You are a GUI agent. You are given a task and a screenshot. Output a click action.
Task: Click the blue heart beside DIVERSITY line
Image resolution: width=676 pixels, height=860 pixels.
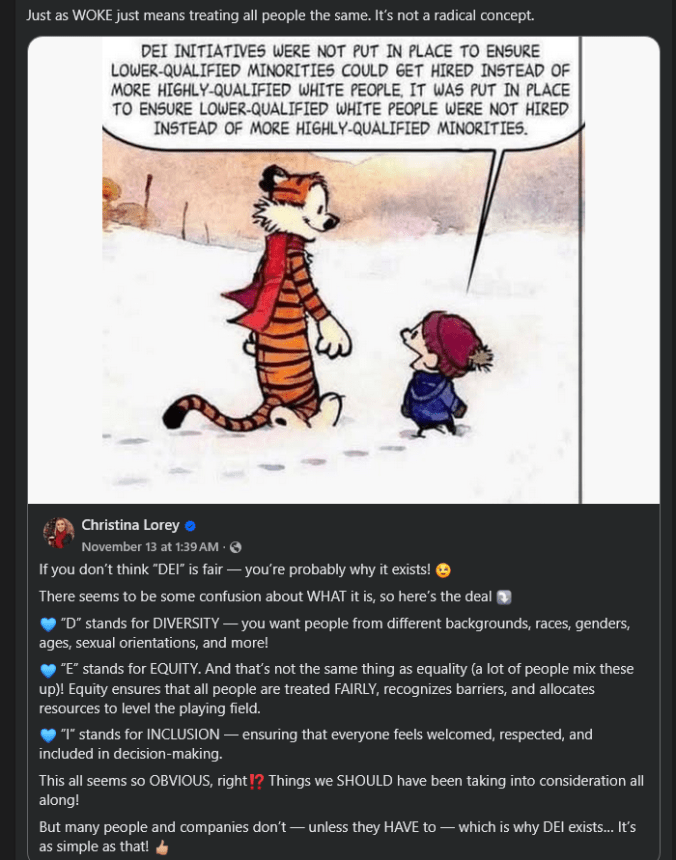(48, 624)
